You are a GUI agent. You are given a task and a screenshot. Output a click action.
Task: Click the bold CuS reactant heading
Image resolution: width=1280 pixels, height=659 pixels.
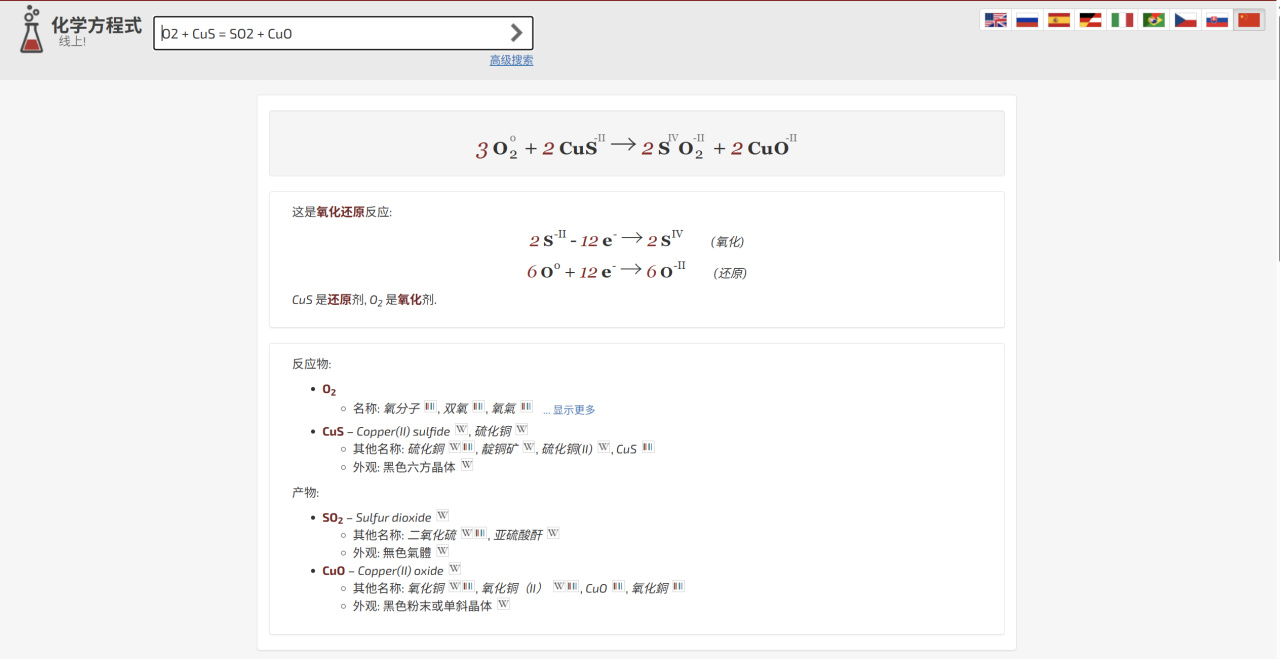pos(332,431)
